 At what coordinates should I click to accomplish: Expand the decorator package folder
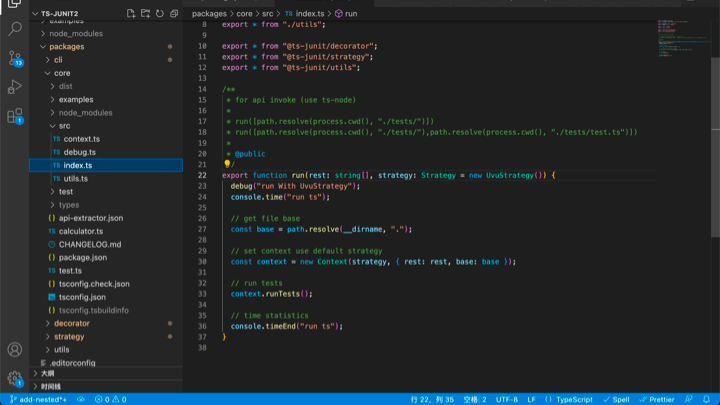[x=106, y=323]
